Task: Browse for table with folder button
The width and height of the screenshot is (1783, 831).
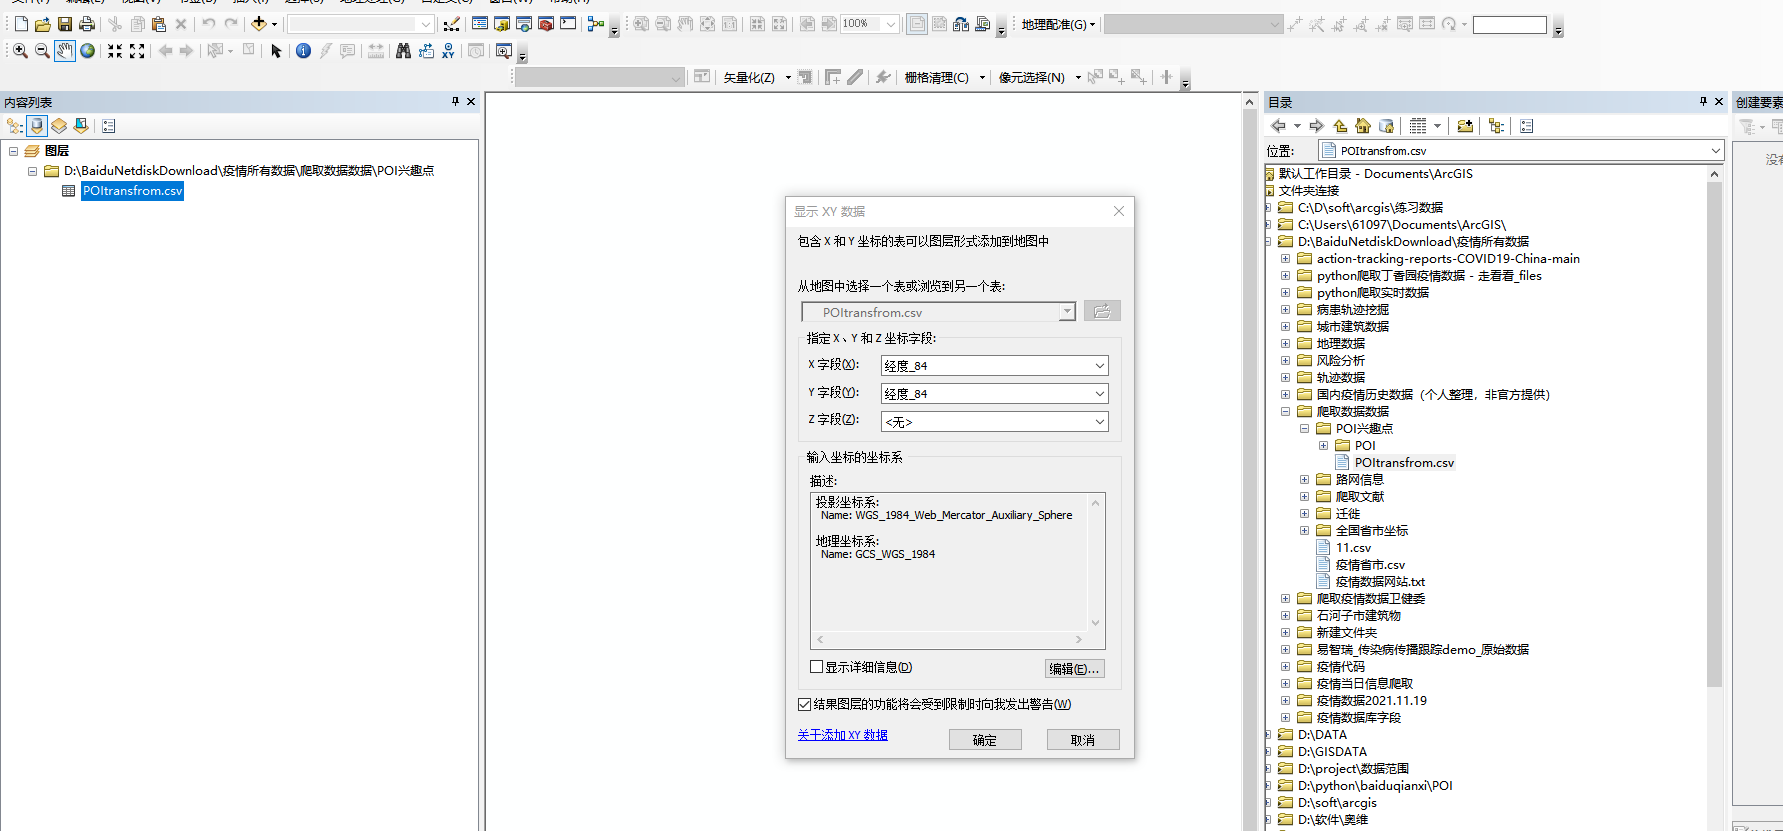Action: pyautogui.click(x=1102, y=312)
